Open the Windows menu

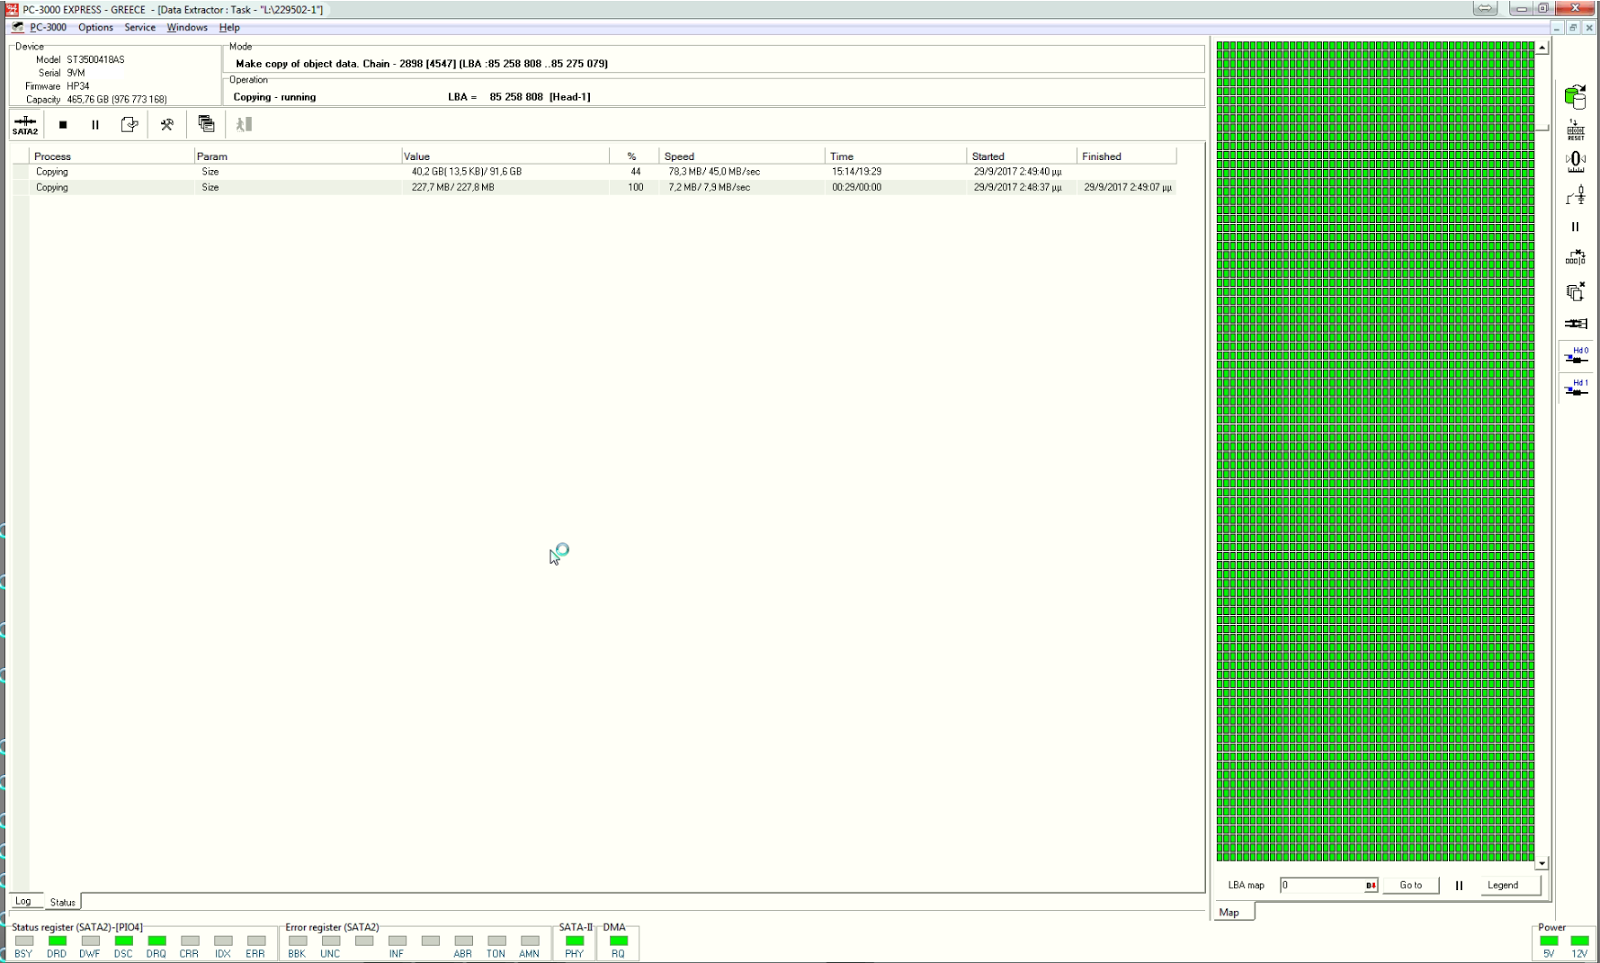(x=187, y=28)
